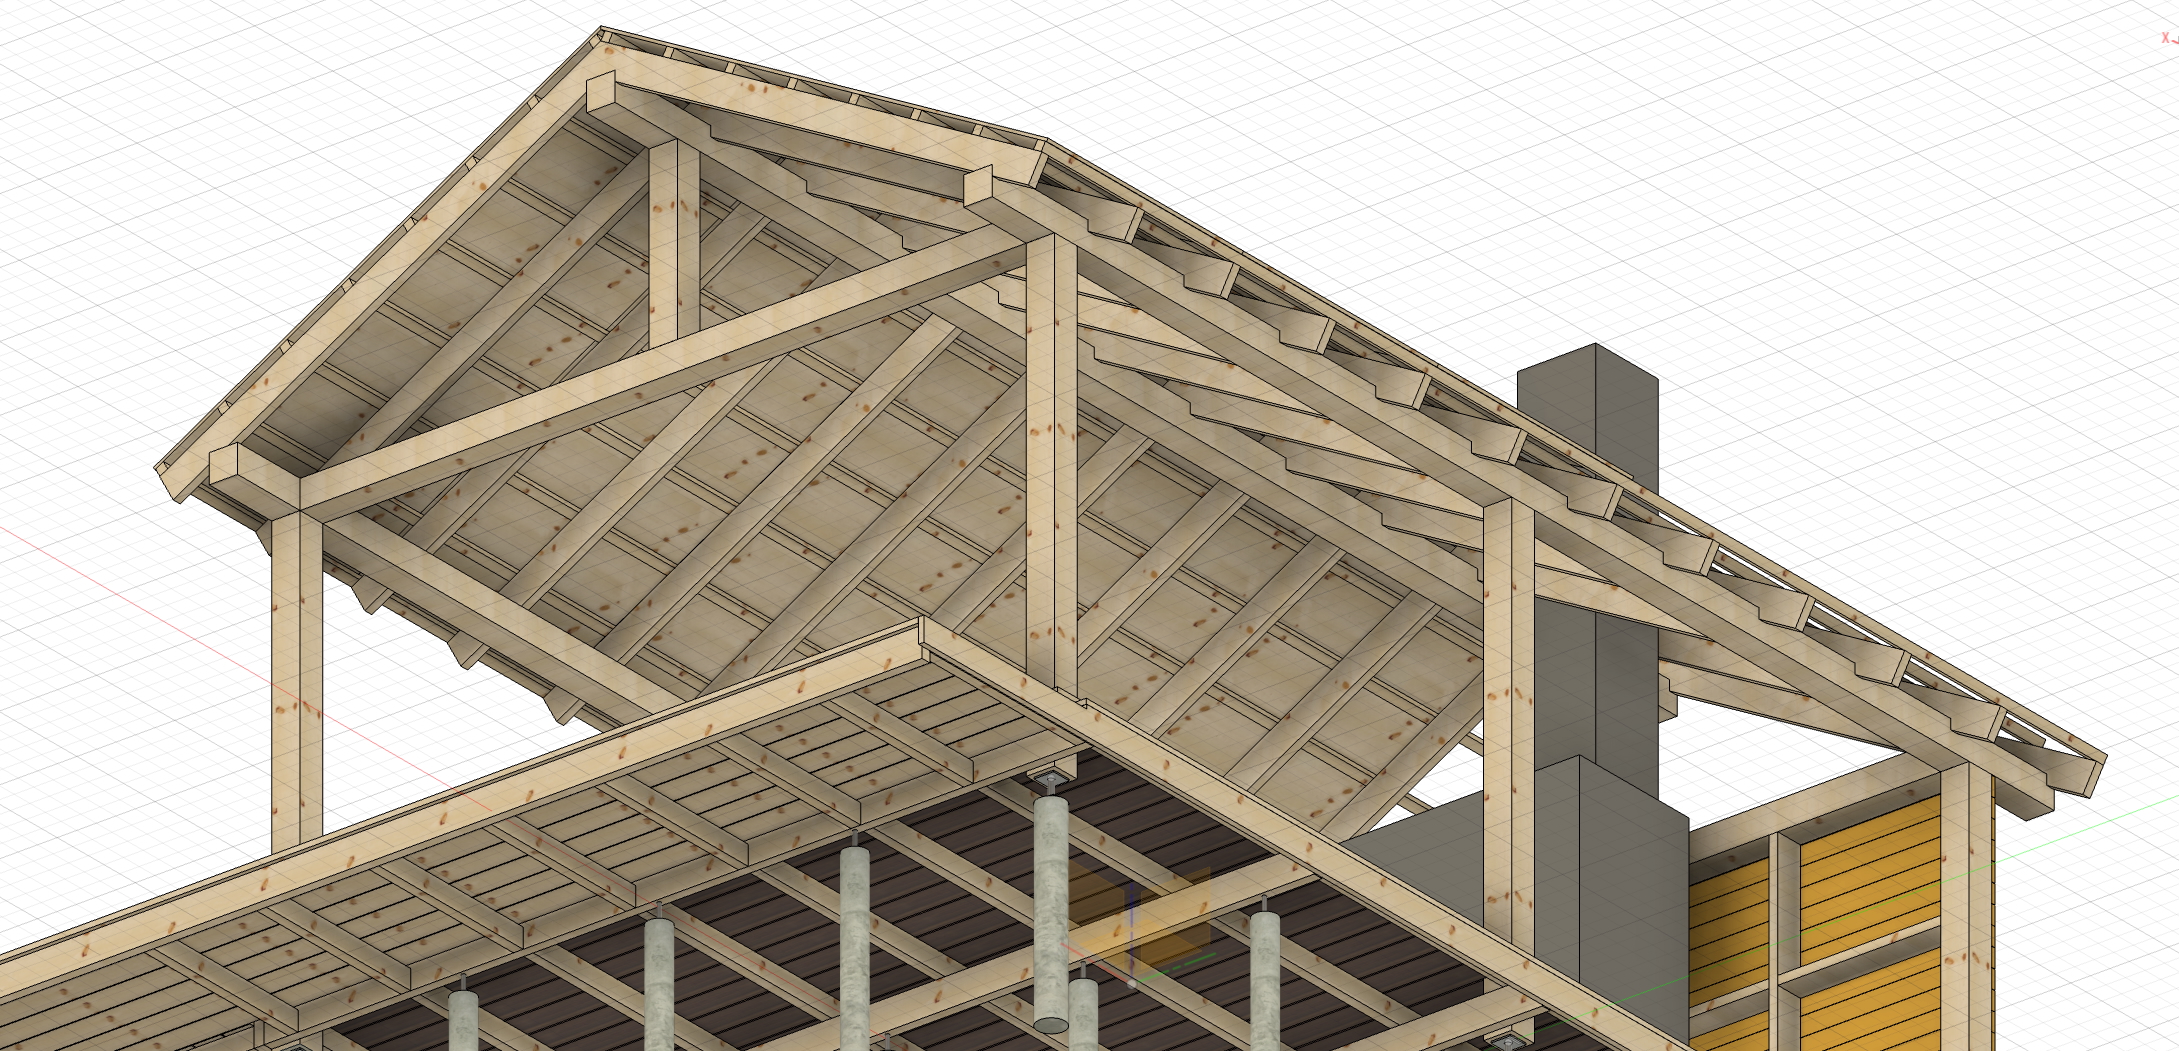
Task: Select the far-left corner timber post
Action: [x=296, y=680]
